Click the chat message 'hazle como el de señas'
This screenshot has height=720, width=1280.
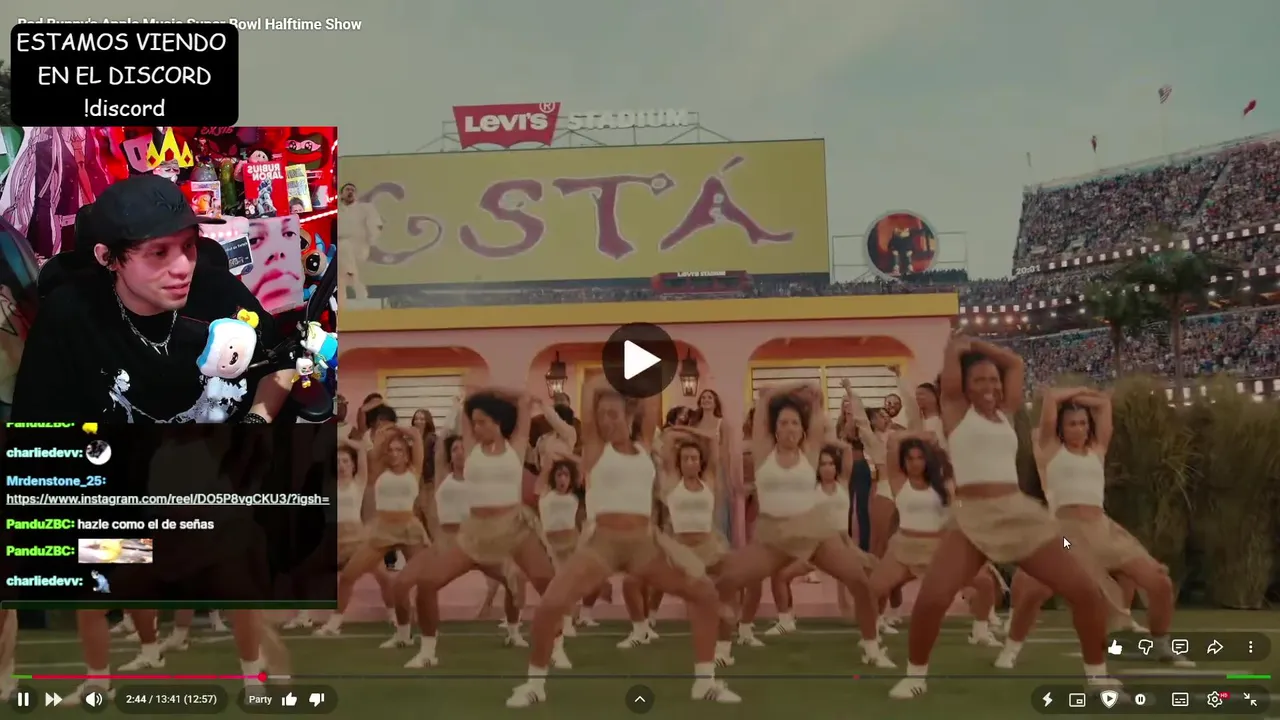[x=146, y=524]
